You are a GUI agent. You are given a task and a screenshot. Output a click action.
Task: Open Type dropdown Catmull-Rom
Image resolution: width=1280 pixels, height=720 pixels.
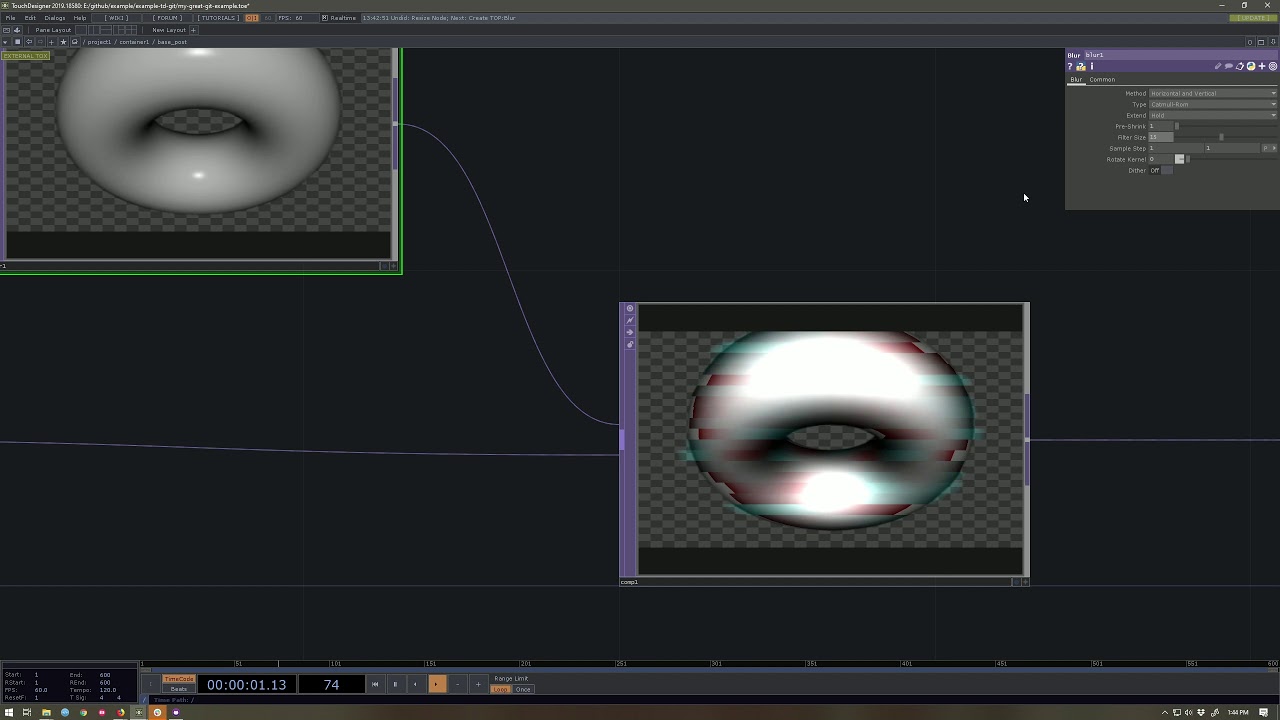click(1213, 104)
